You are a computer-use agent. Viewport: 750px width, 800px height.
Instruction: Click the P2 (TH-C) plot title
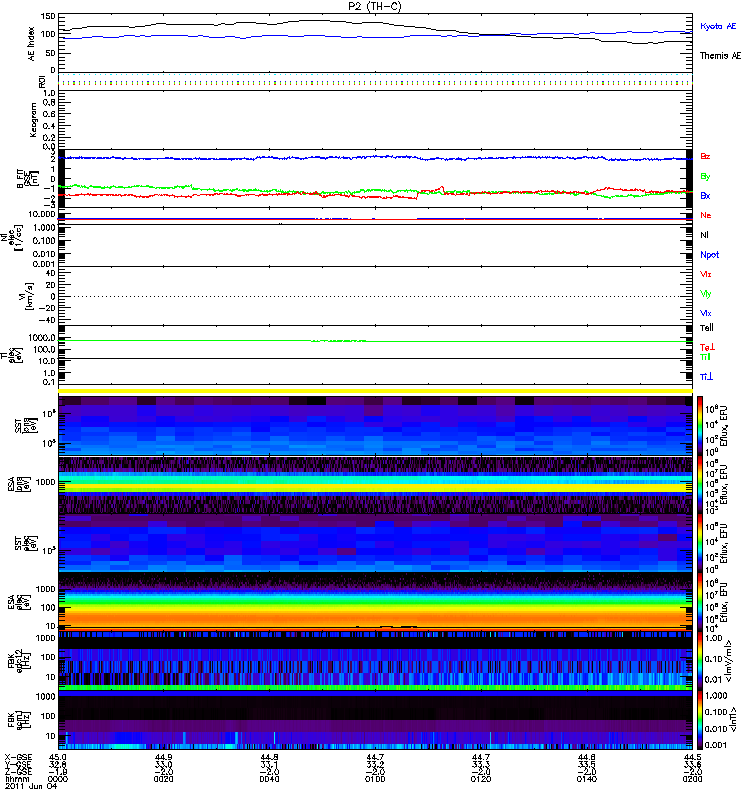tap(375, 6)
